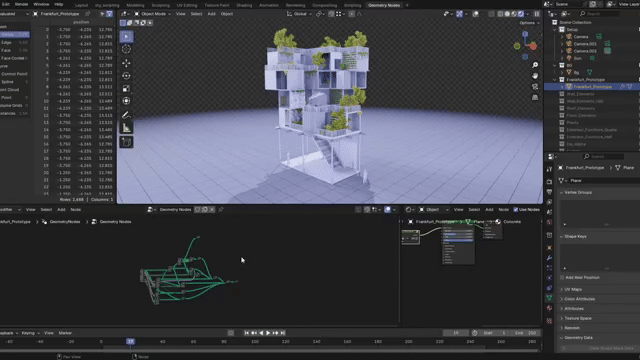640x360 pixels.
Task: Select the Annotate tool
Action: 126,115
